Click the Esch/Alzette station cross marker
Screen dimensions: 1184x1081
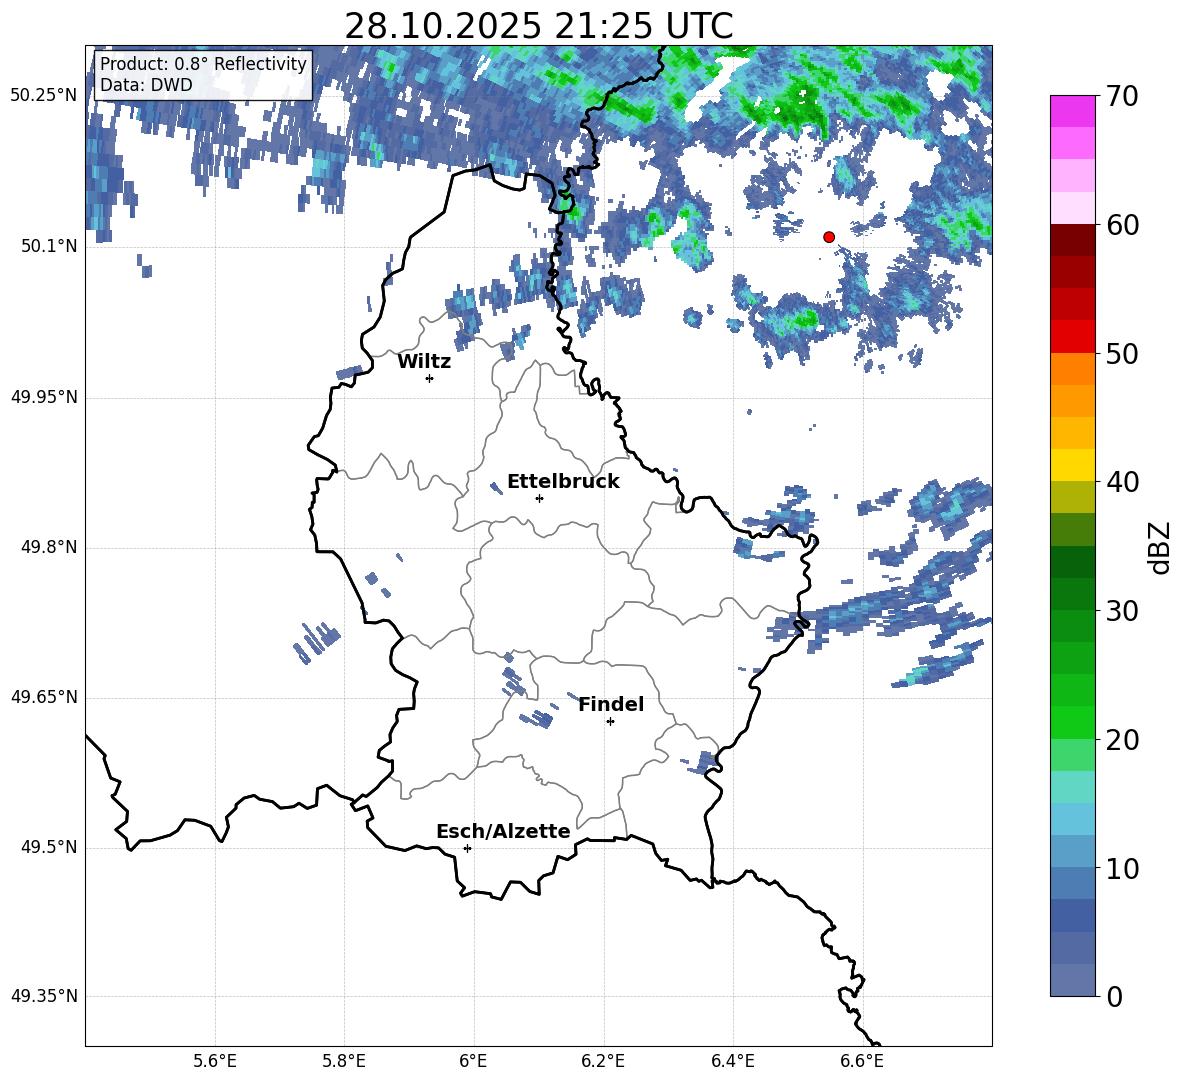[x=467, y=848]
